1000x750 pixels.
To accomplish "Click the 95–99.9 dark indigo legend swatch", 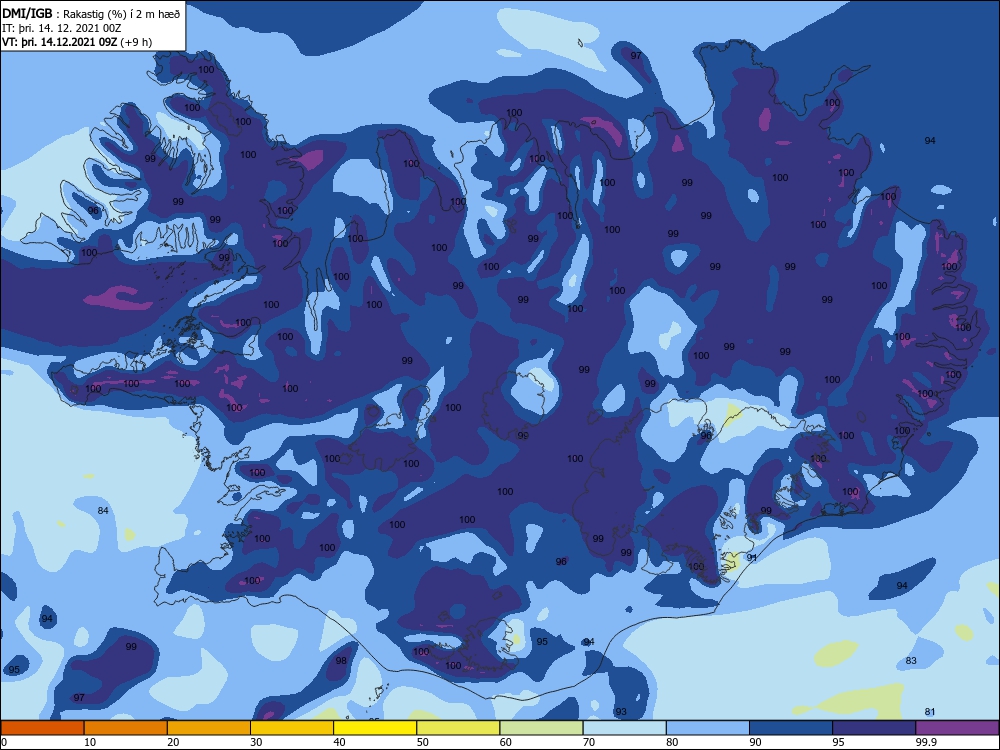I will pos(874,728).
